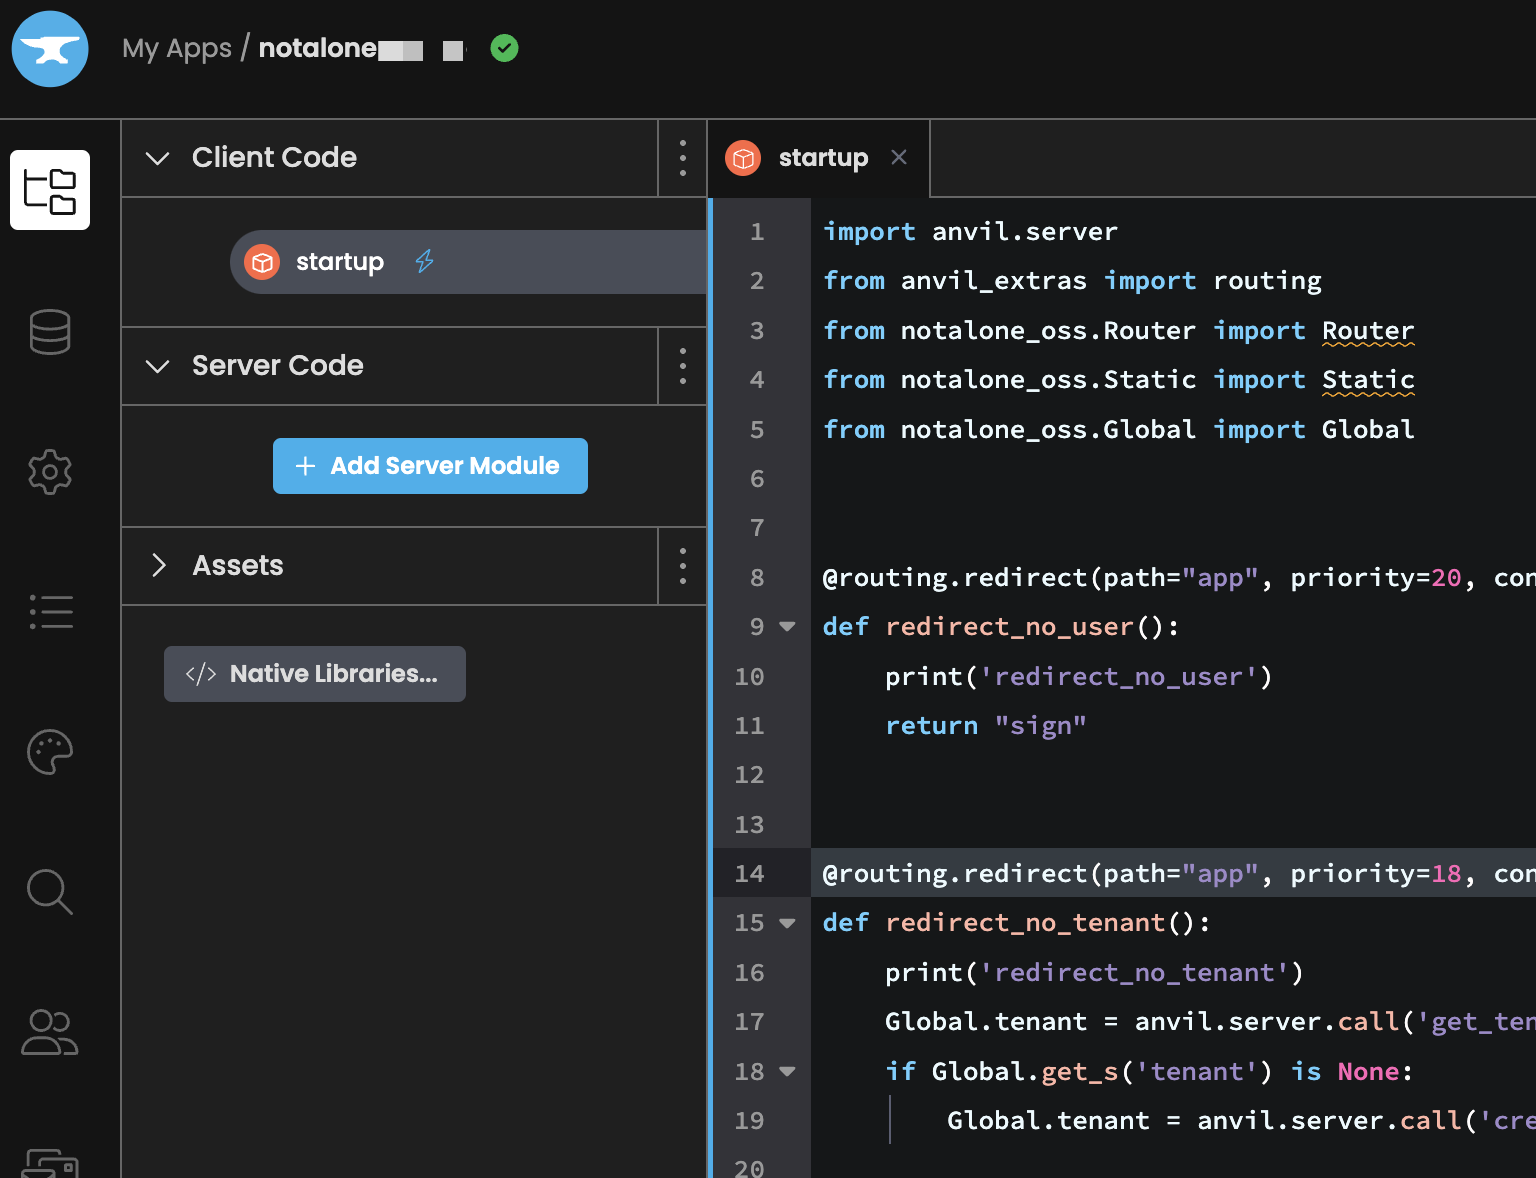Open the App Browser sidebar icon
This screenshot has width=1536, height=1178.
(50, 190)
